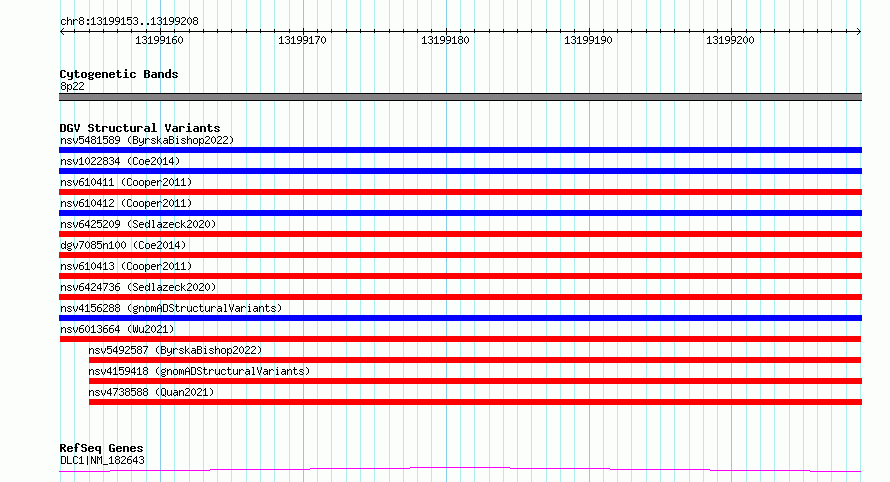Screen dimensions: 890x482
Task: Open dgv7085n100 (Coe2014) variant label
Action: click(123, 245)
